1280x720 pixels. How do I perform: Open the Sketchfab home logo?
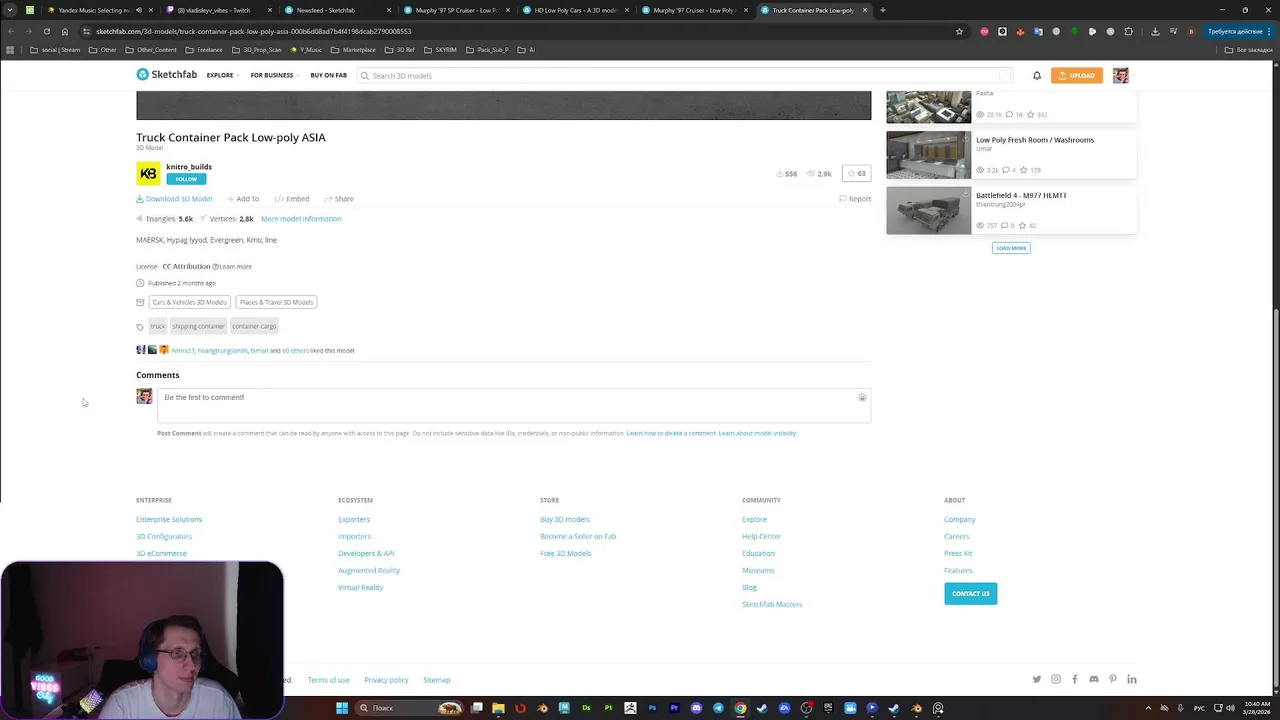pyautogui.click(x=166, y=75)
